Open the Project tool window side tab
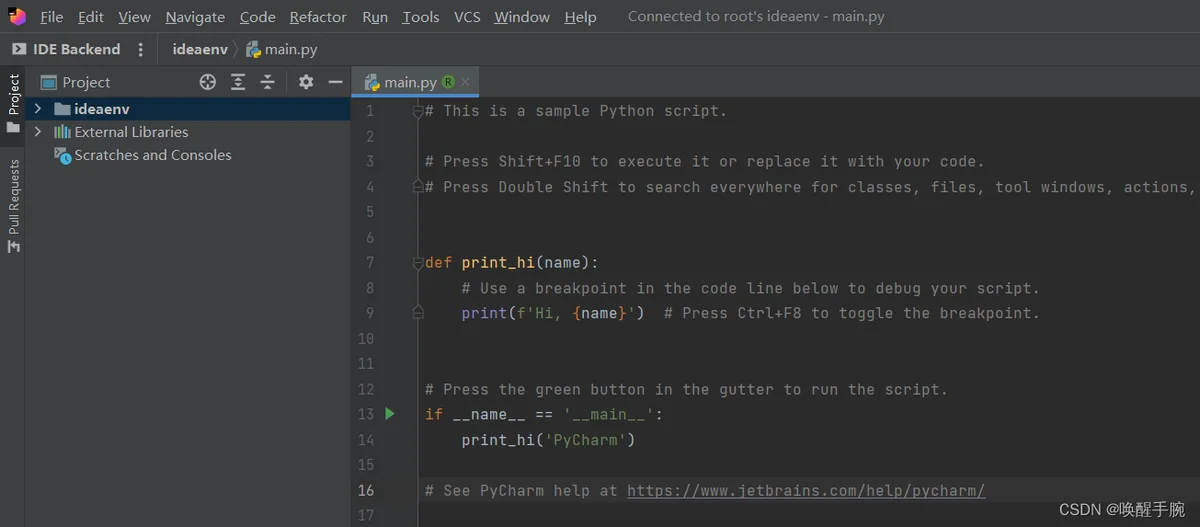The image size is (1200, 527). [13, 103]
